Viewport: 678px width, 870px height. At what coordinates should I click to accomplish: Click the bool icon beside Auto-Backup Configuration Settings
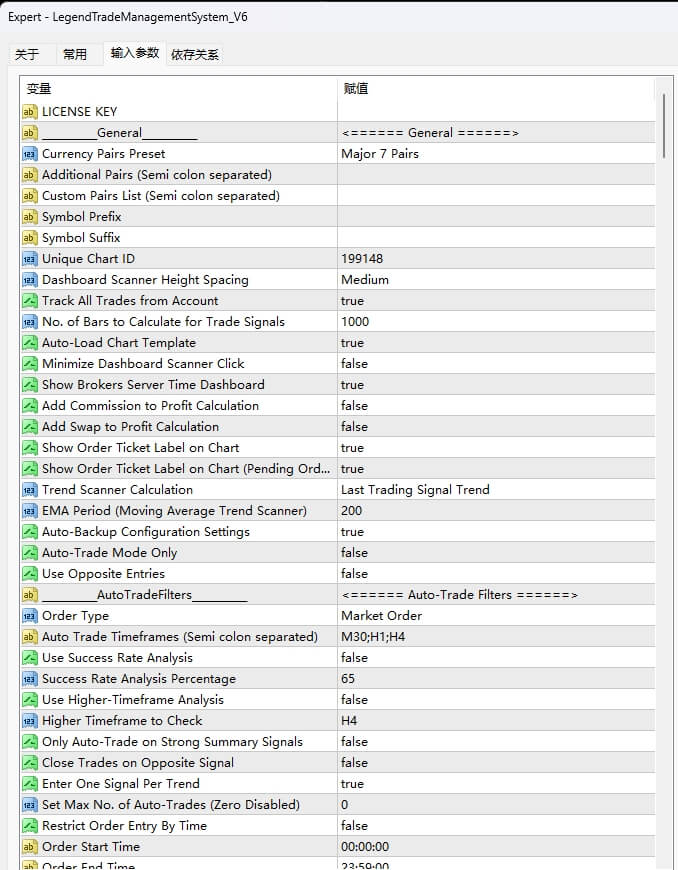(x=29, y=532)
